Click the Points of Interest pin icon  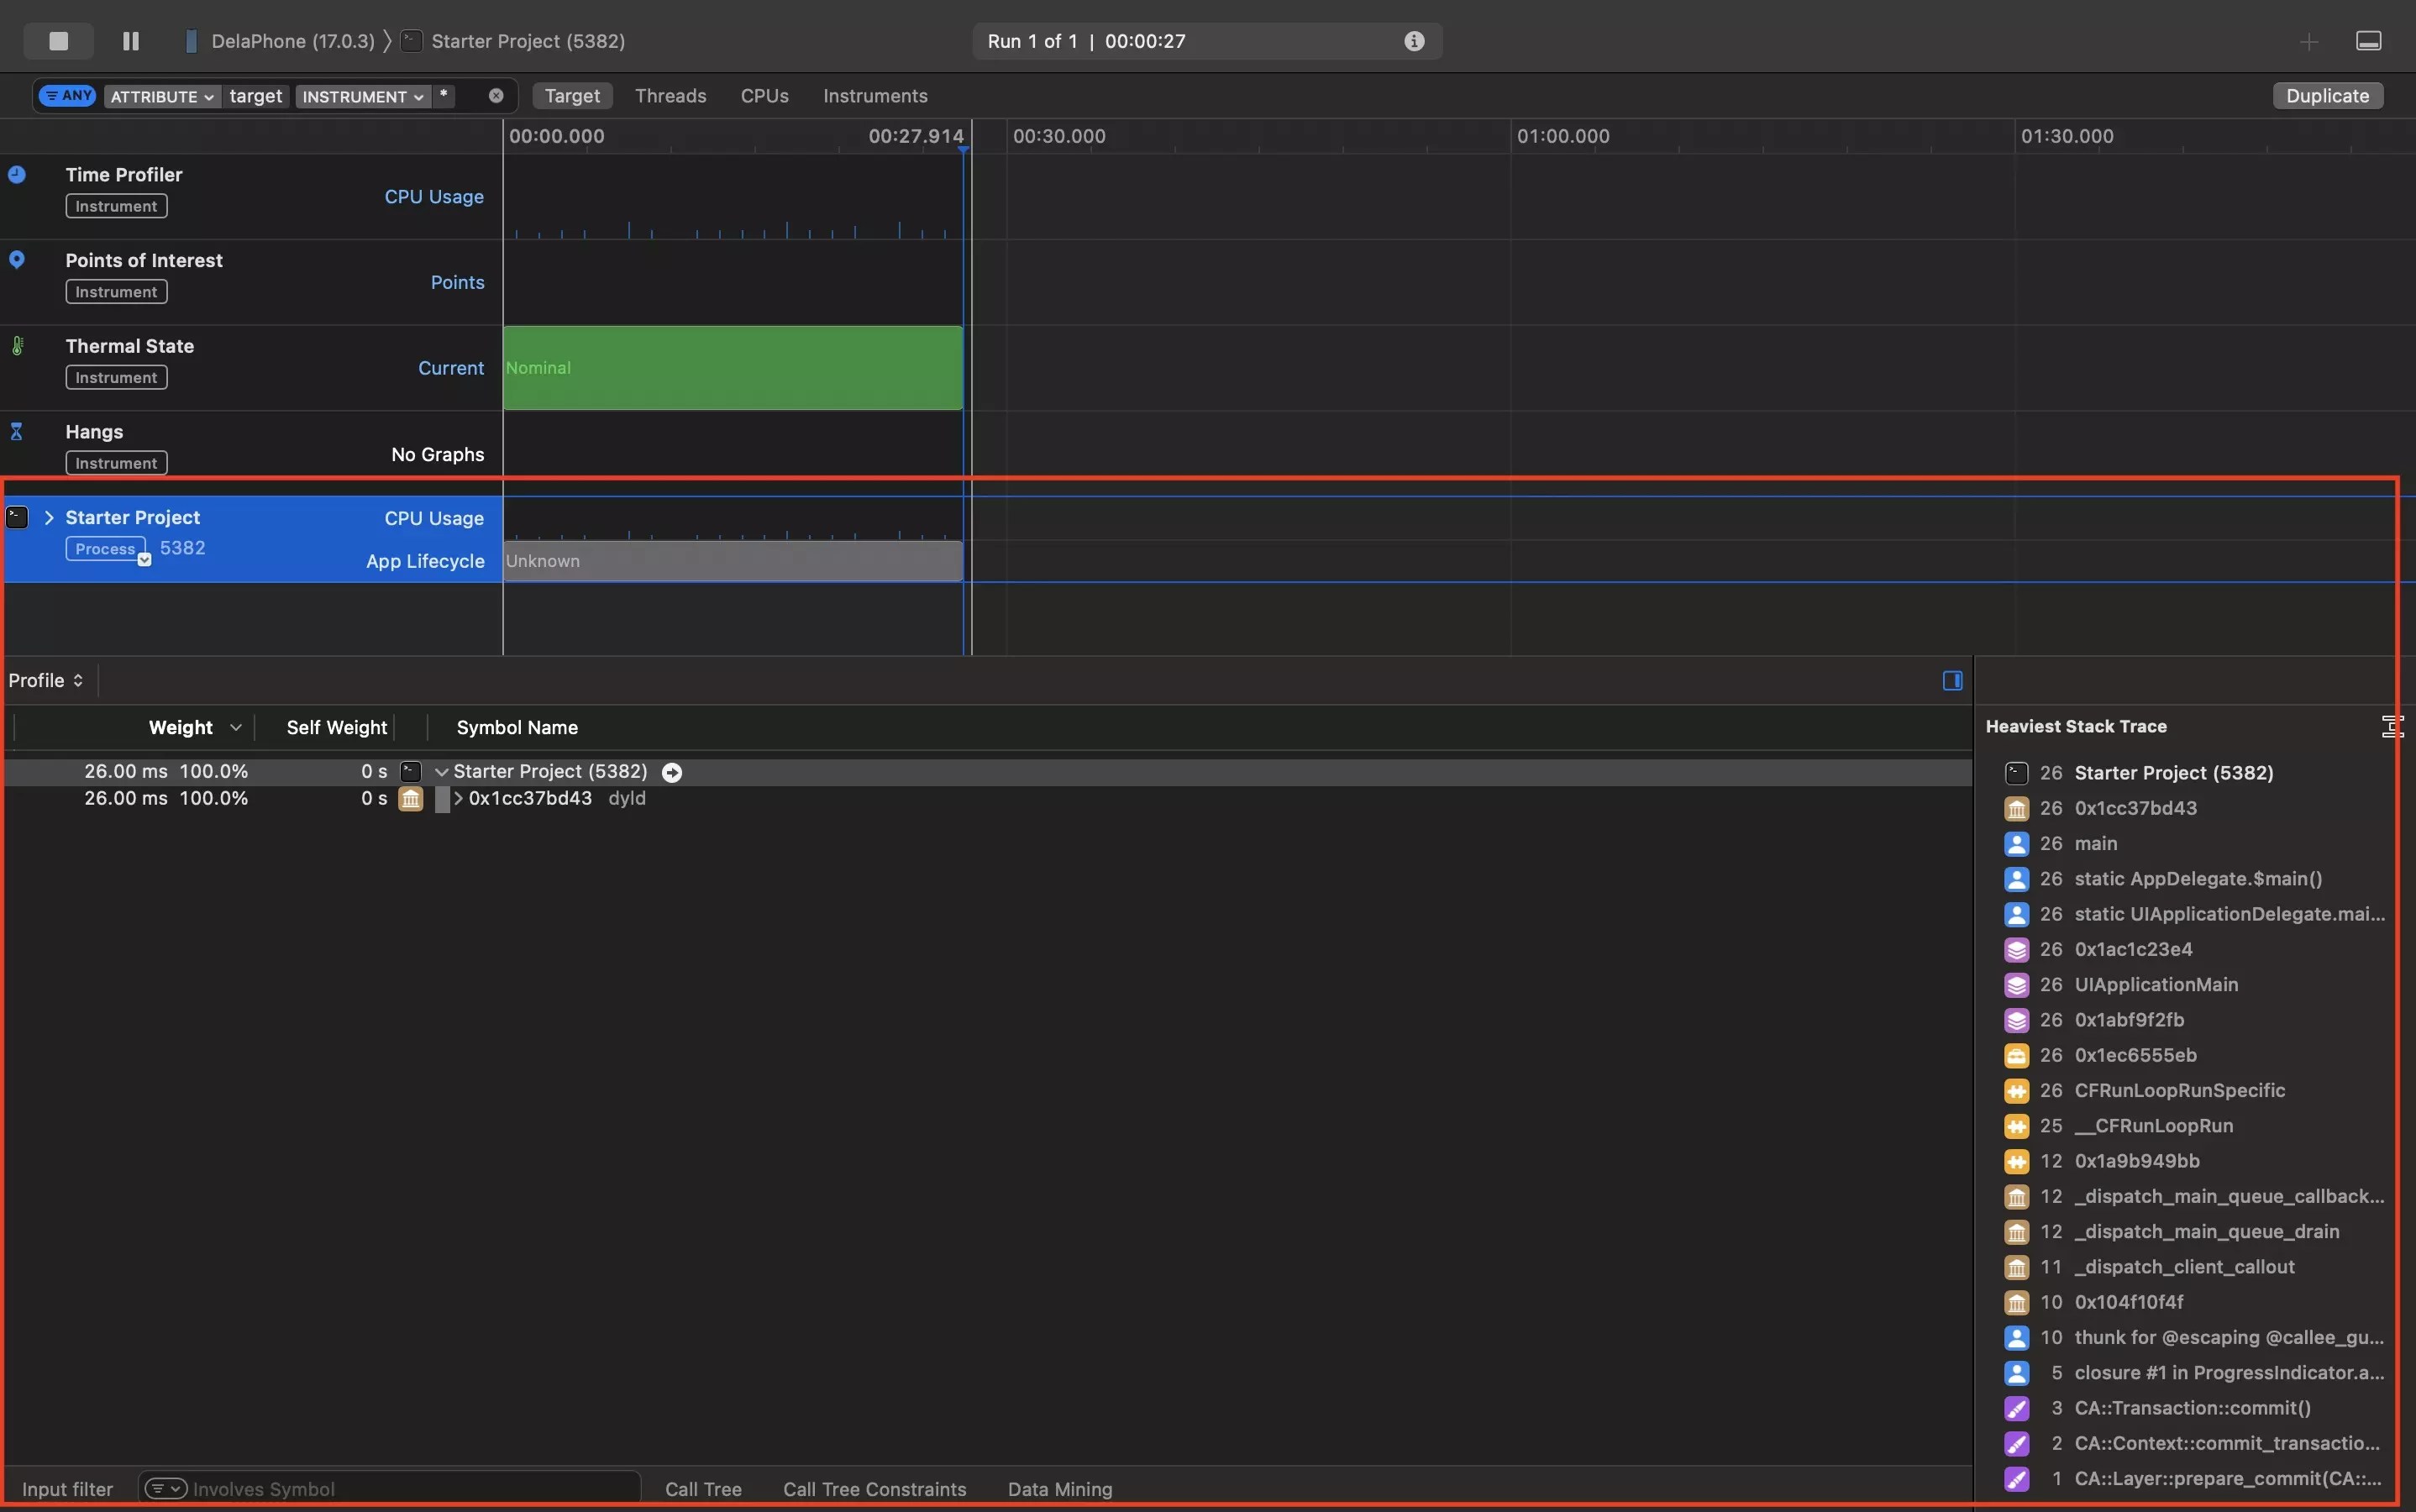(x=18, y=260)
